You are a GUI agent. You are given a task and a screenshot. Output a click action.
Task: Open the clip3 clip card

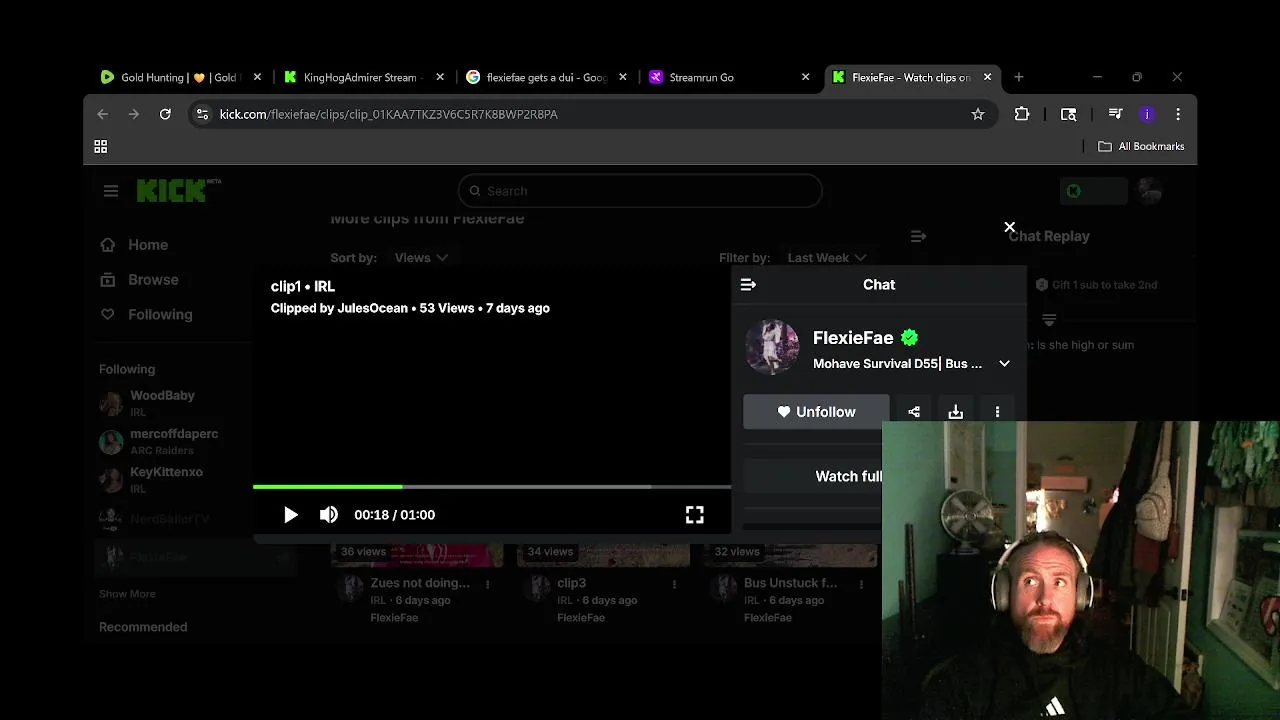coord(572,583)
